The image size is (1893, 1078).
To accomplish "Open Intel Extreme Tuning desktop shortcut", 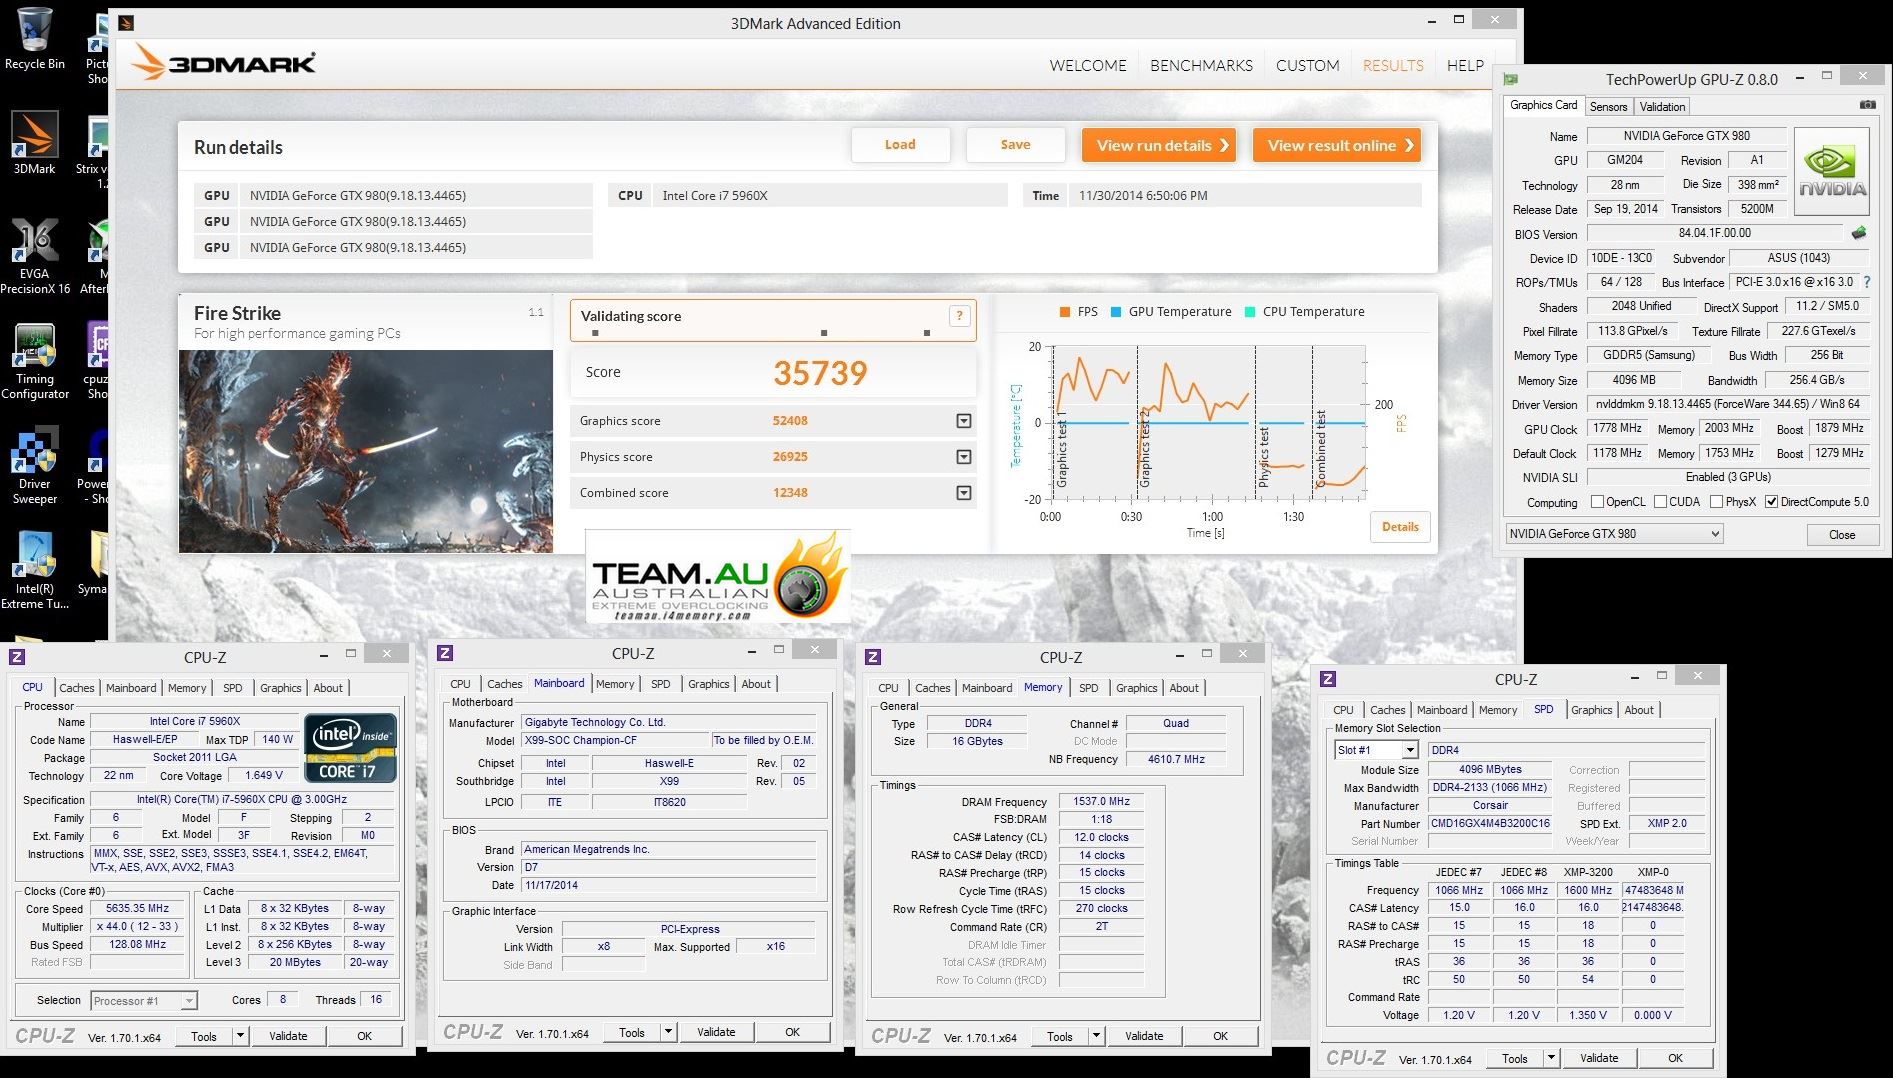I will pos(34,571).
